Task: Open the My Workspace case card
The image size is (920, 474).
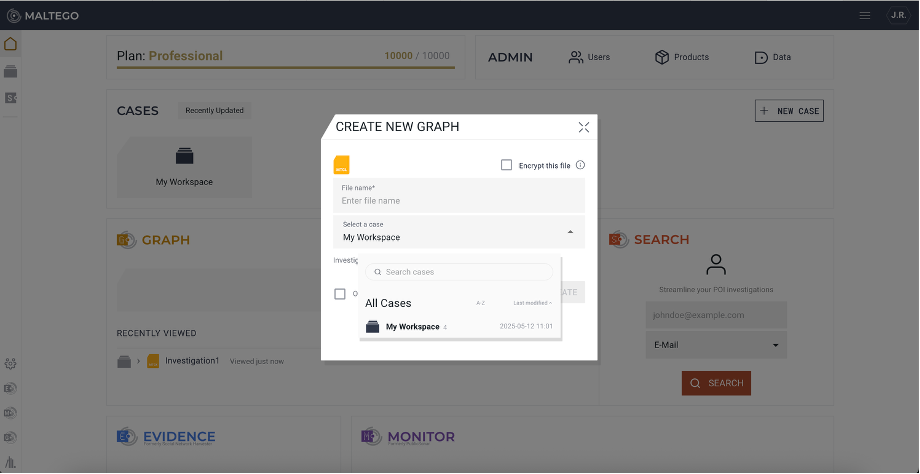Action: (x=184, y=167)
